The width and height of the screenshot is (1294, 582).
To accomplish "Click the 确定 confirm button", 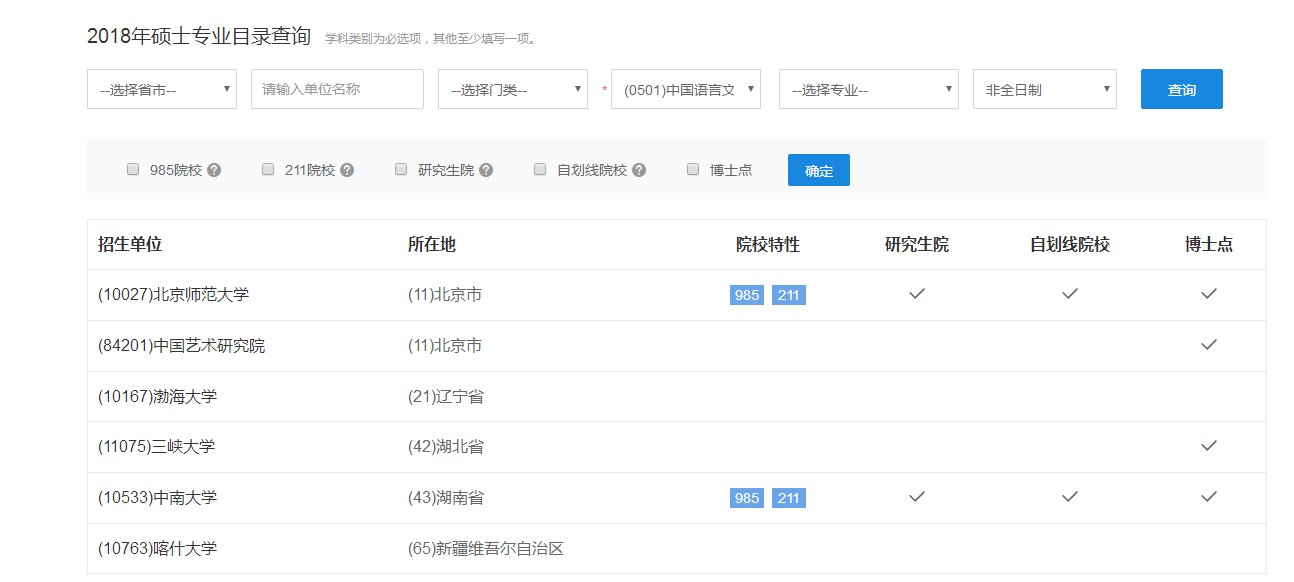I will pyautogui.click(x=819, y=170).
